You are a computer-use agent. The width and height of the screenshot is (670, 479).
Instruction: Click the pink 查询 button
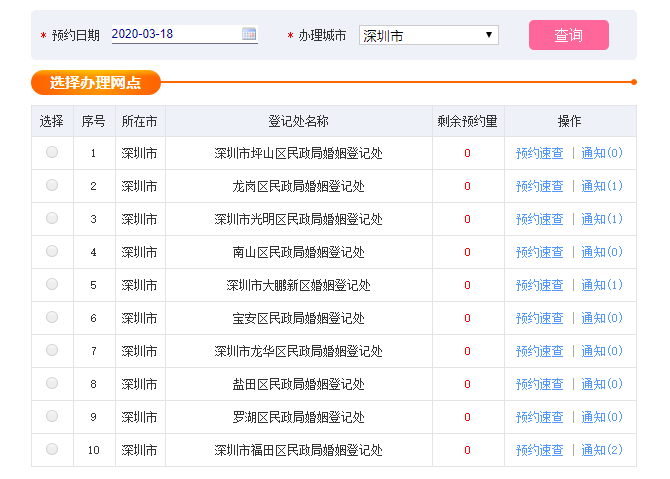pos(568,35)
